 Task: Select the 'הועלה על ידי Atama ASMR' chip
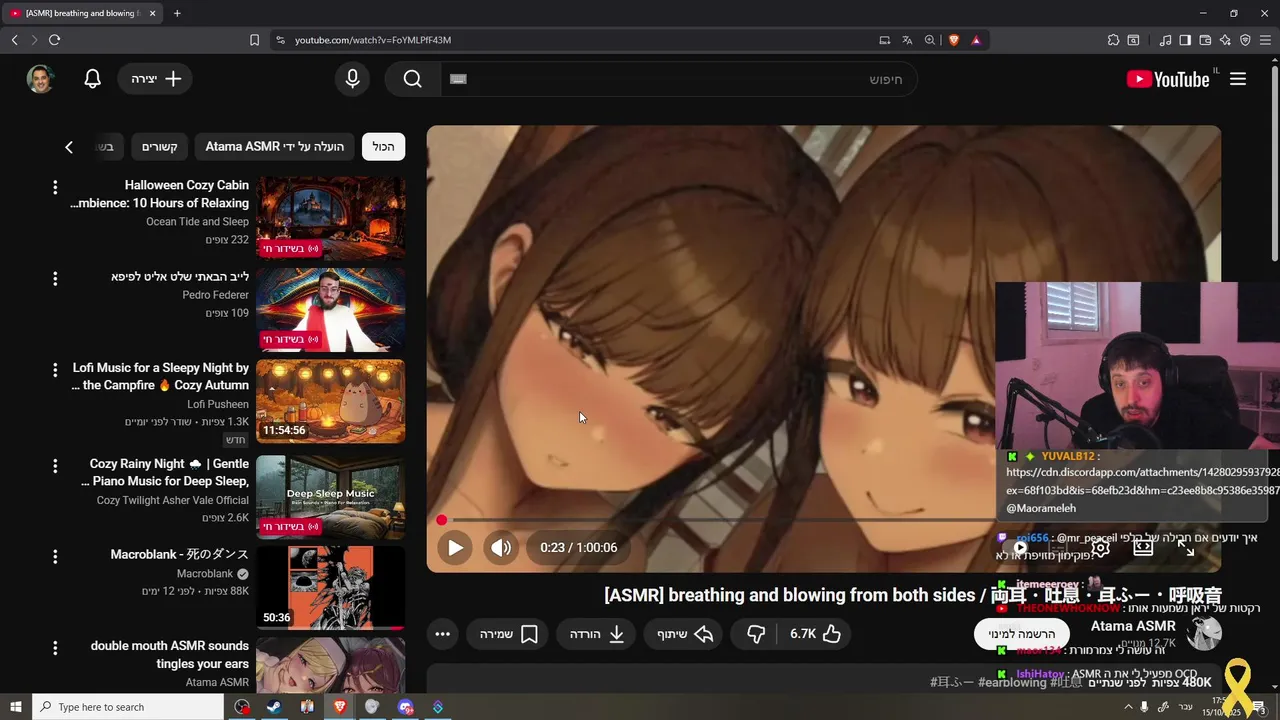coord(274,147)
